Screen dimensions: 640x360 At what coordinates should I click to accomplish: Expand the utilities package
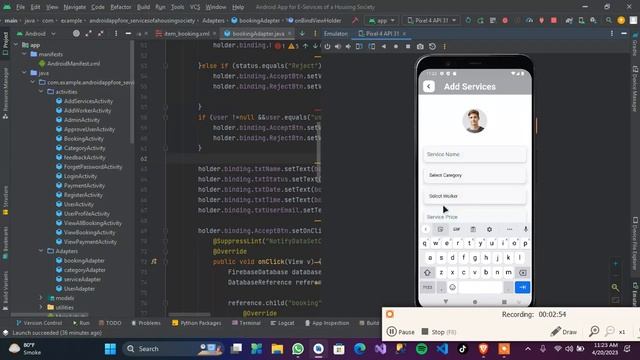(41, 307)
